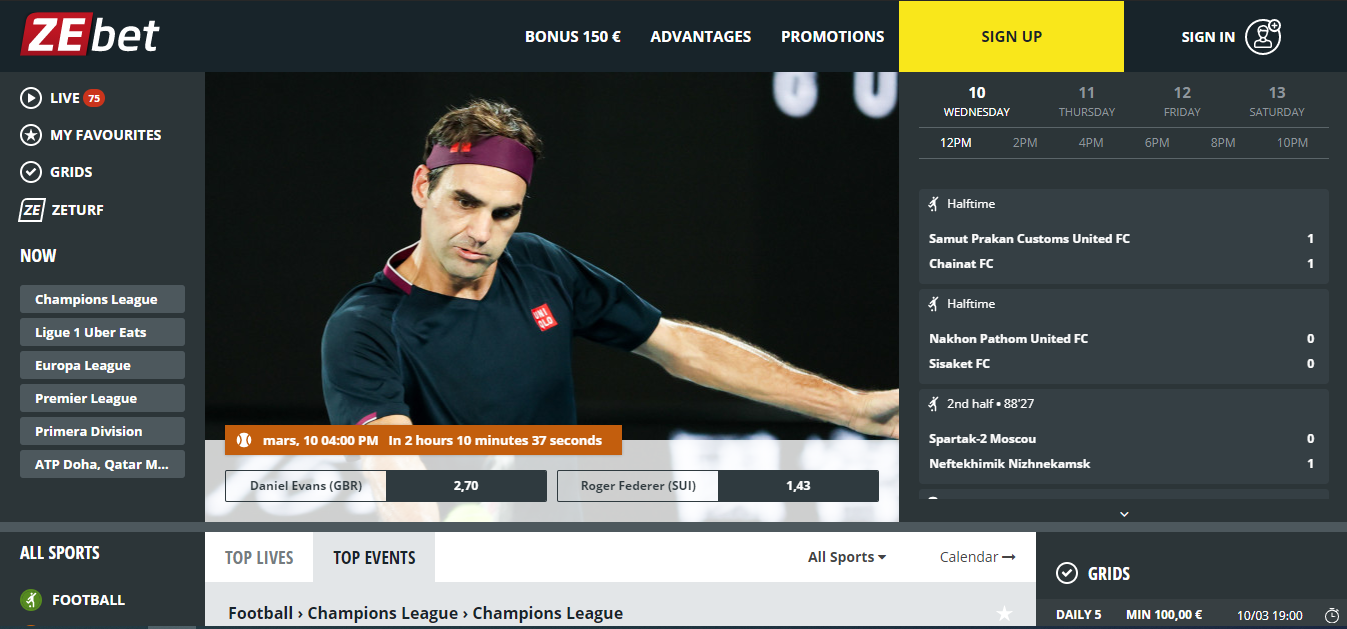Open ZEturf from the ZE icon
The image size is (1347, 629).
[32, 210]
